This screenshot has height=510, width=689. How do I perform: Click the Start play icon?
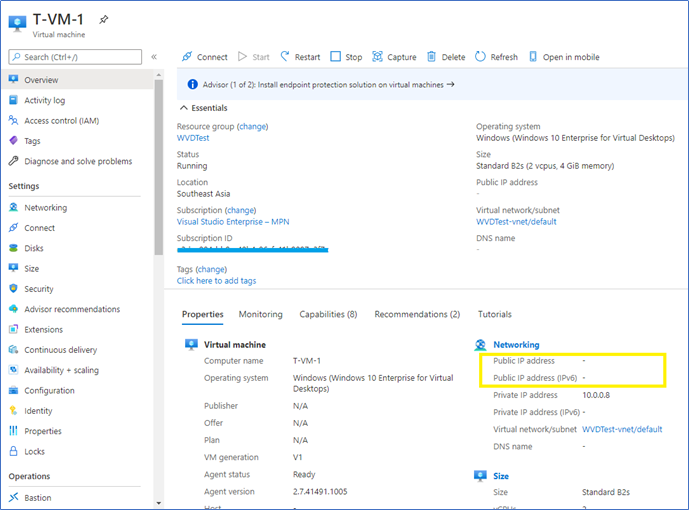[x=242, y=57]
